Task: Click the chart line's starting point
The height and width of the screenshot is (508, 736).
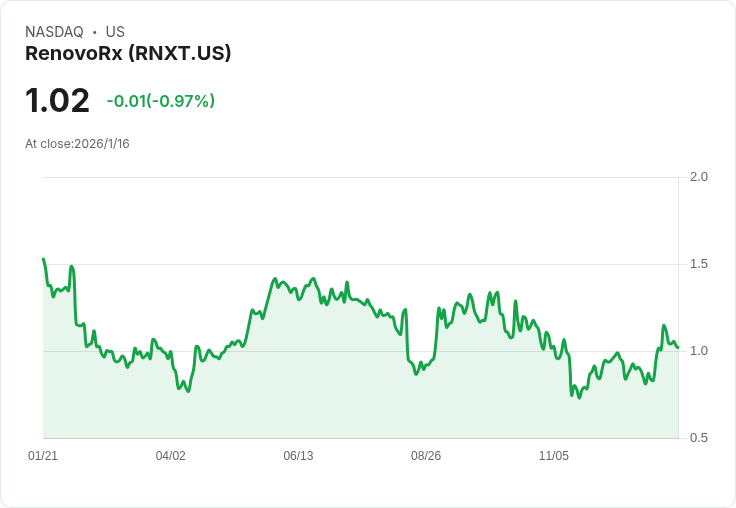Action: click(43, 259)
